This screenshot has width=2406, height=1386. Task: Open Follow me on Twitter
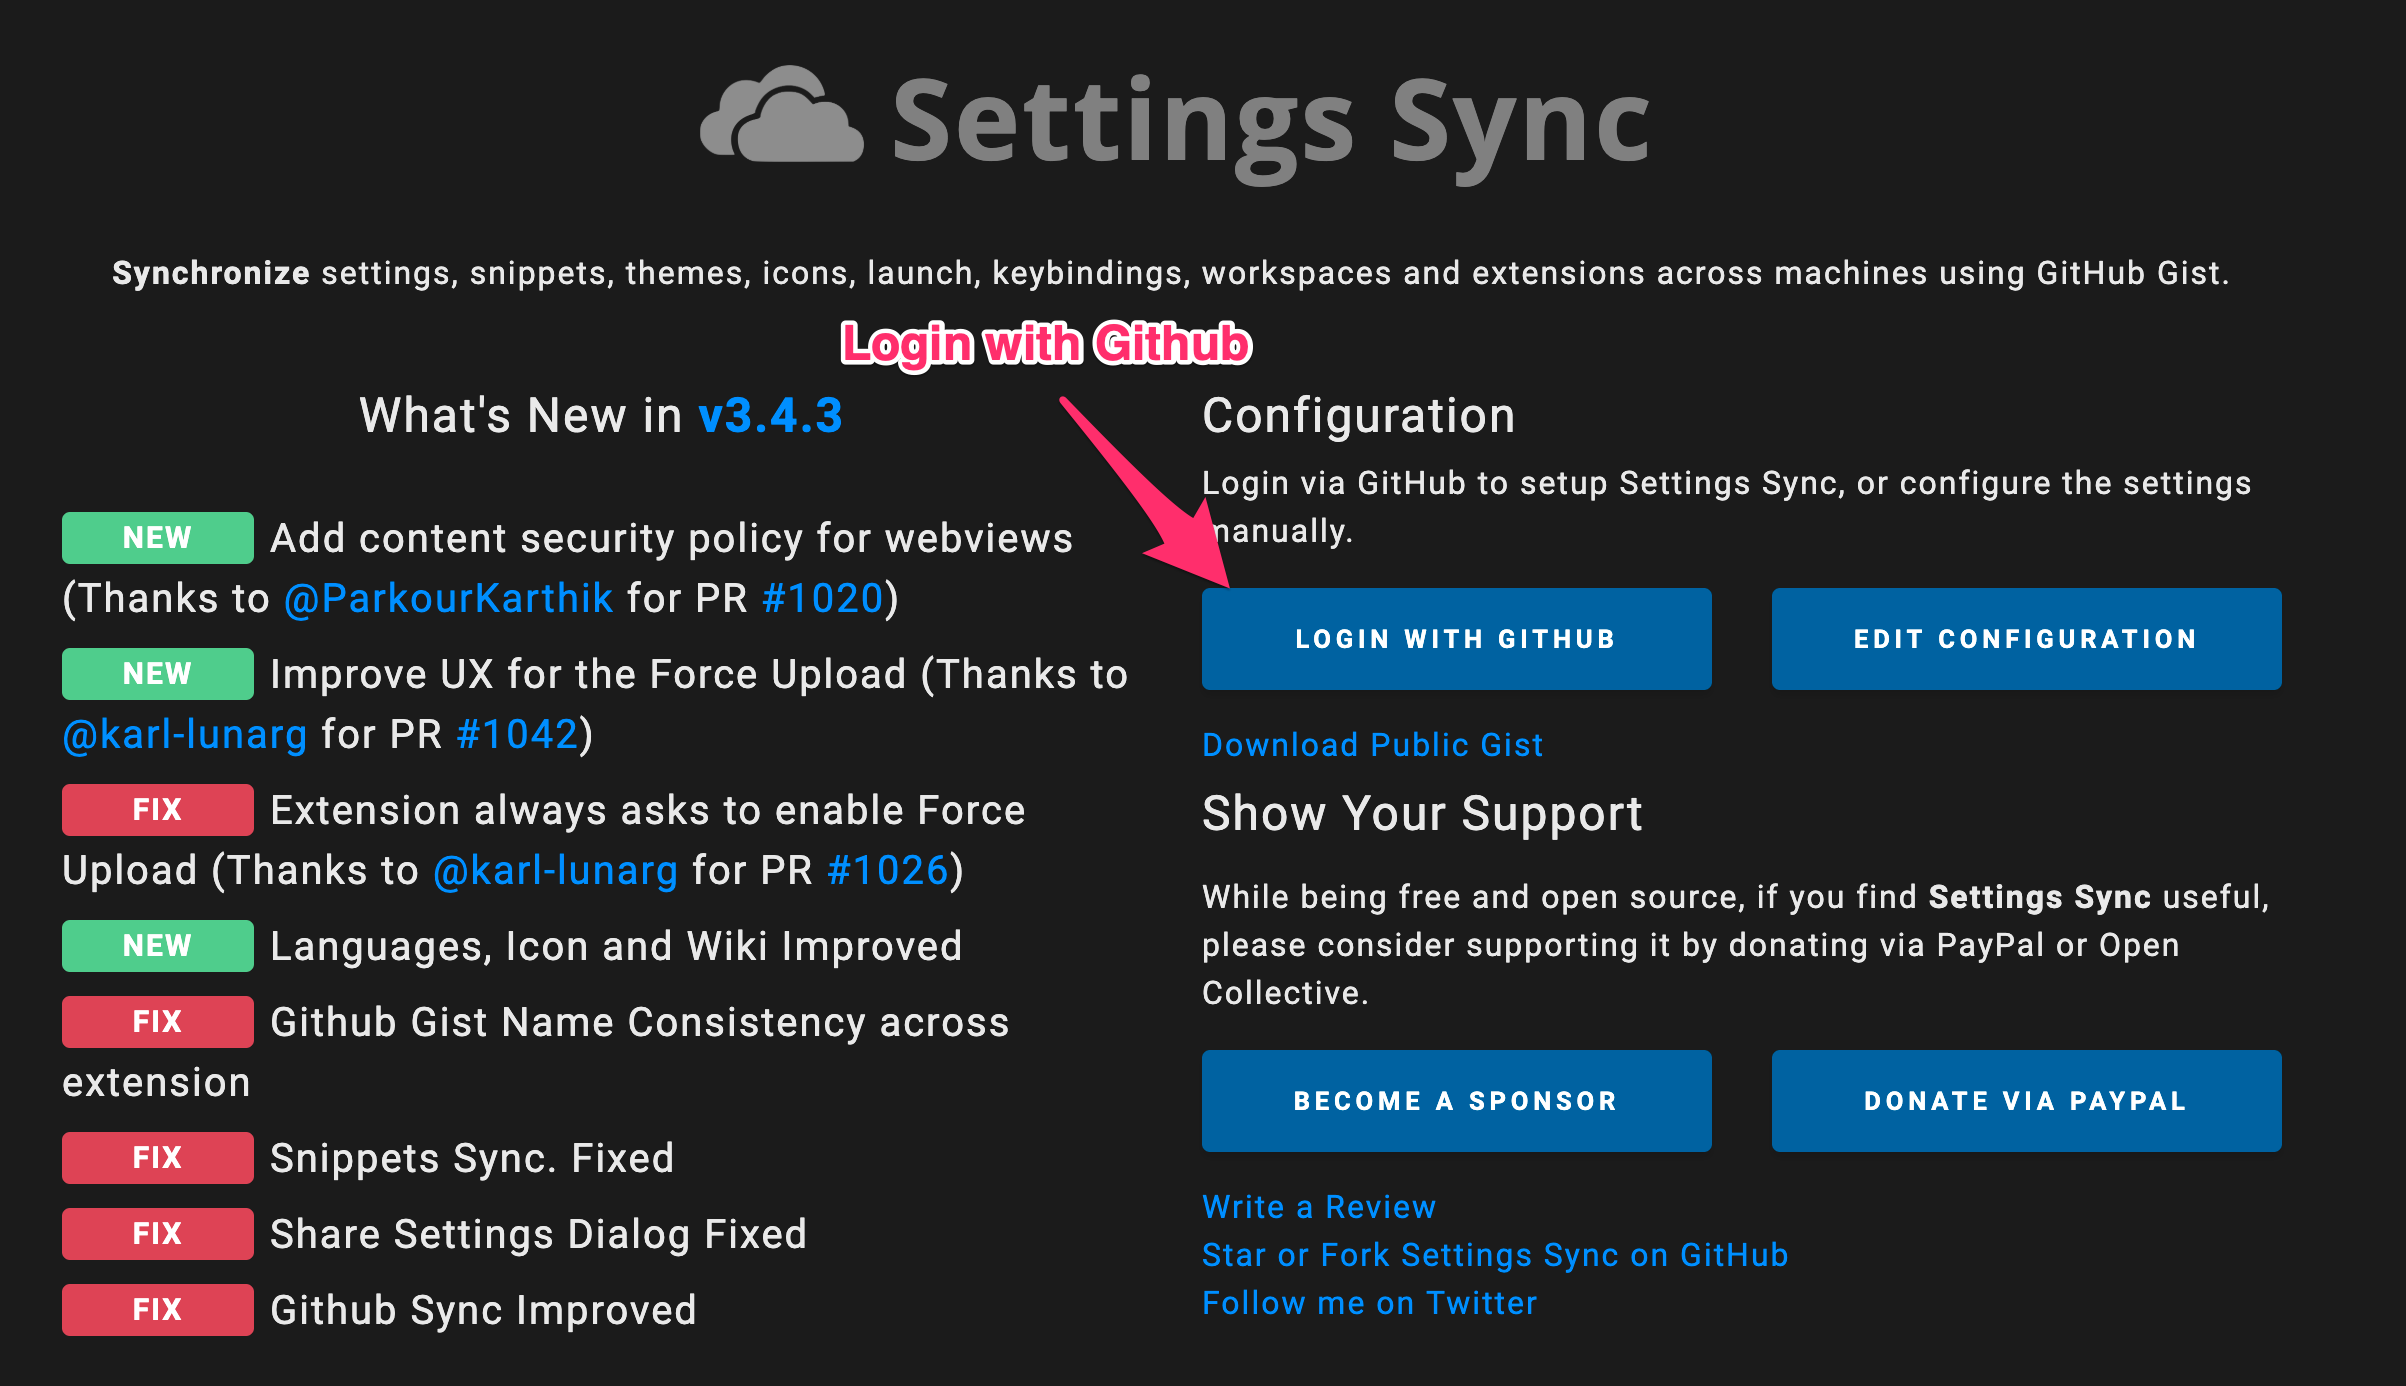[x=1368, y=1302]
